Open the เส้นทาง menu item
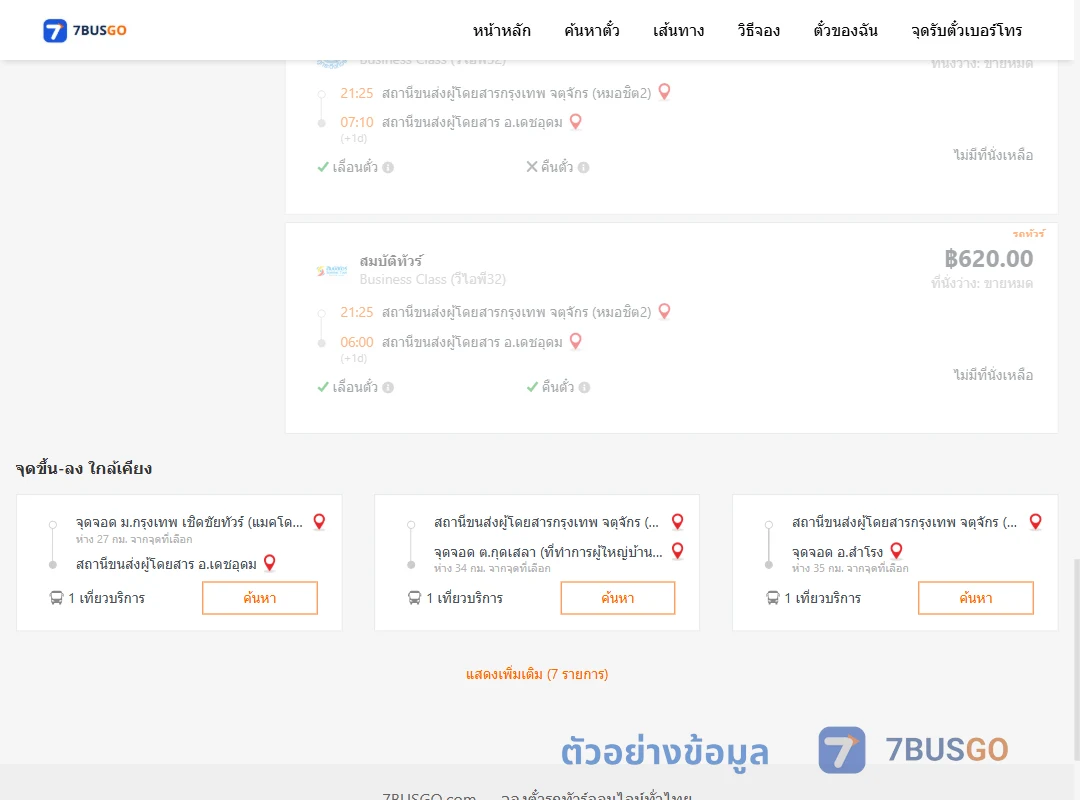The height and width of the screenshot is (800, 1080). [x=678, y=30]
